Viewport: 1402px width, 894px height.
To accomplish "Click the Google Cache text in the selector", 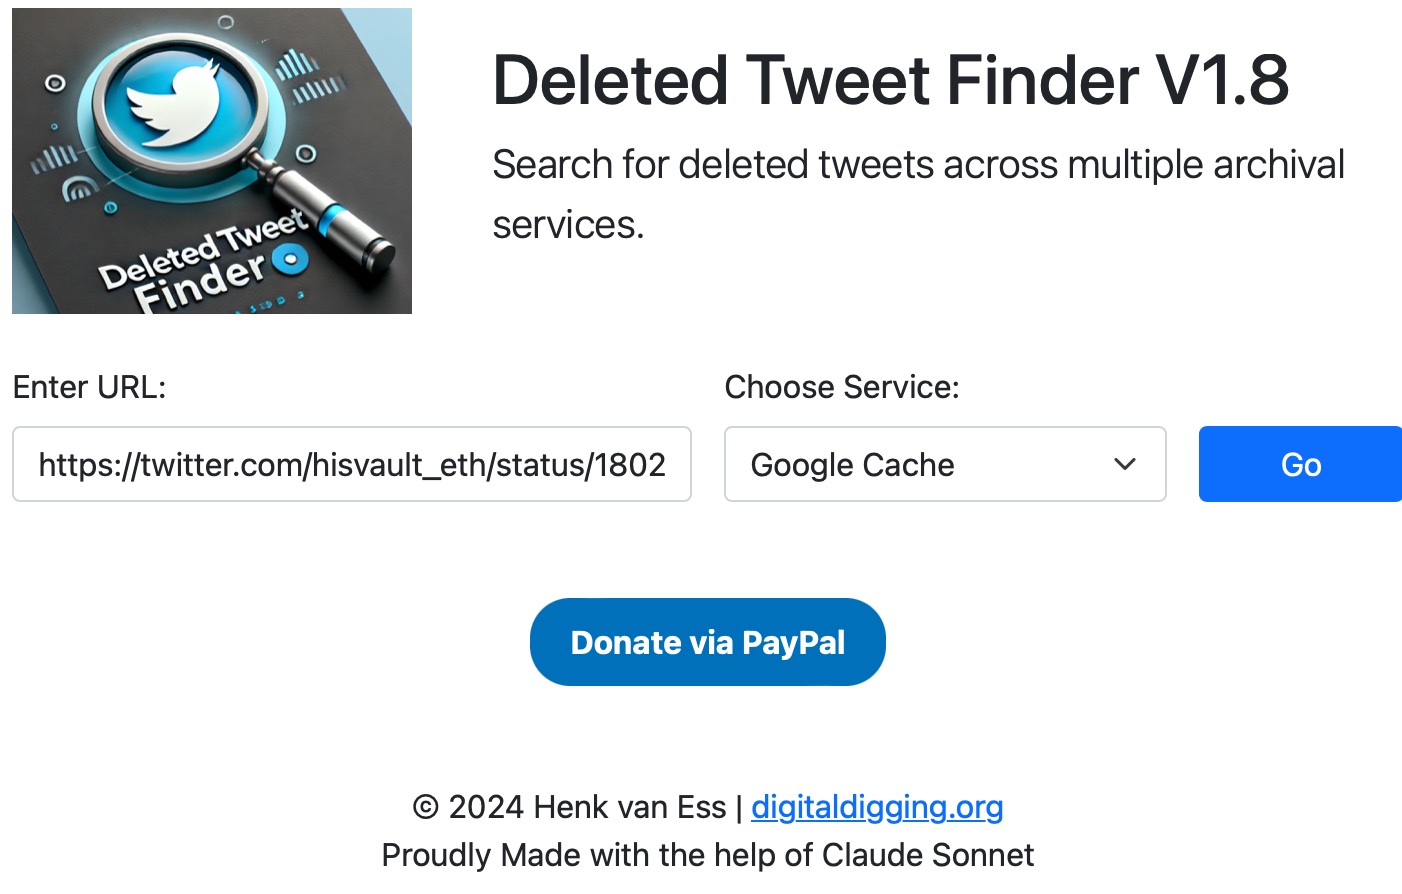I will (852, 464).
